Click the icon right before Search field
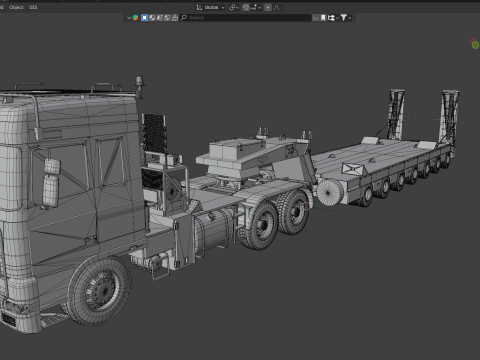The image size is (480, 360). click(x=175, y=18)
